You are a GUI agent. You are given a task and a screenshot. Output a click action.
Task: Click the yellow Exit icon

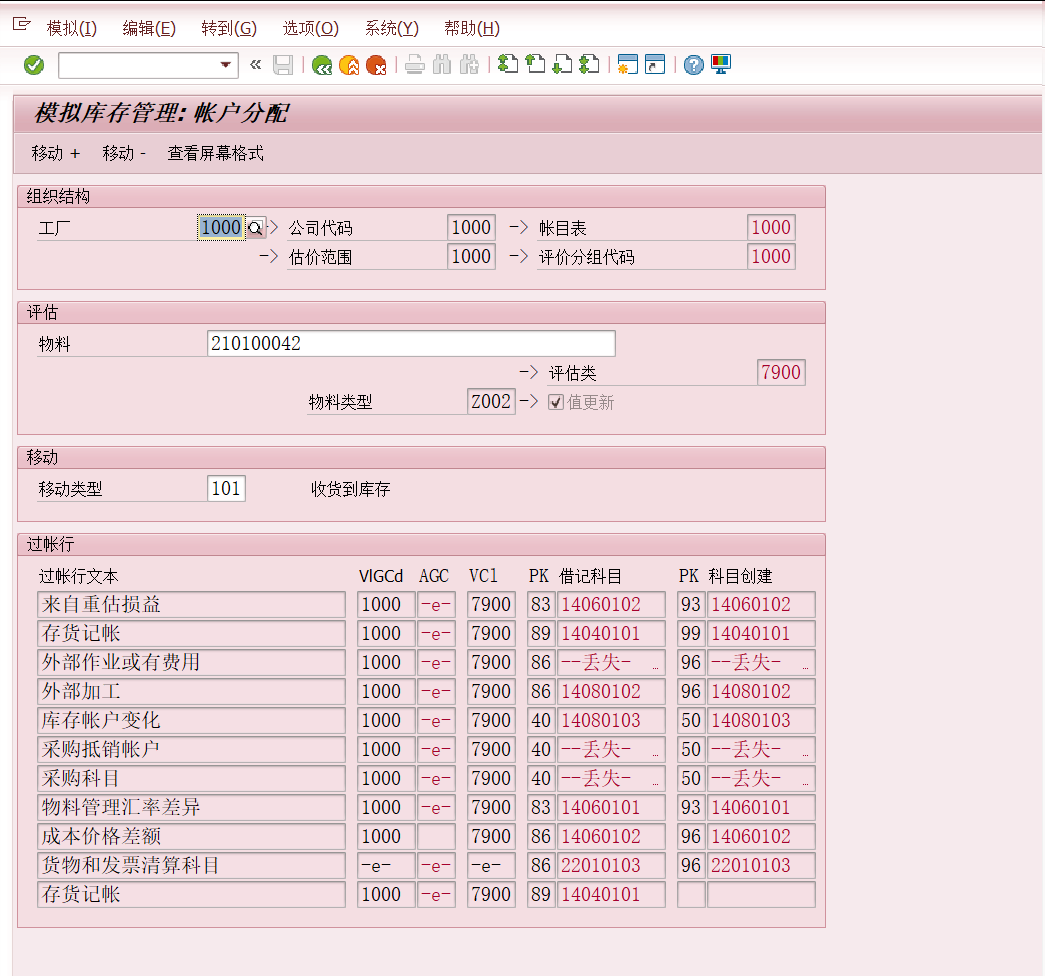click(349, 65)
